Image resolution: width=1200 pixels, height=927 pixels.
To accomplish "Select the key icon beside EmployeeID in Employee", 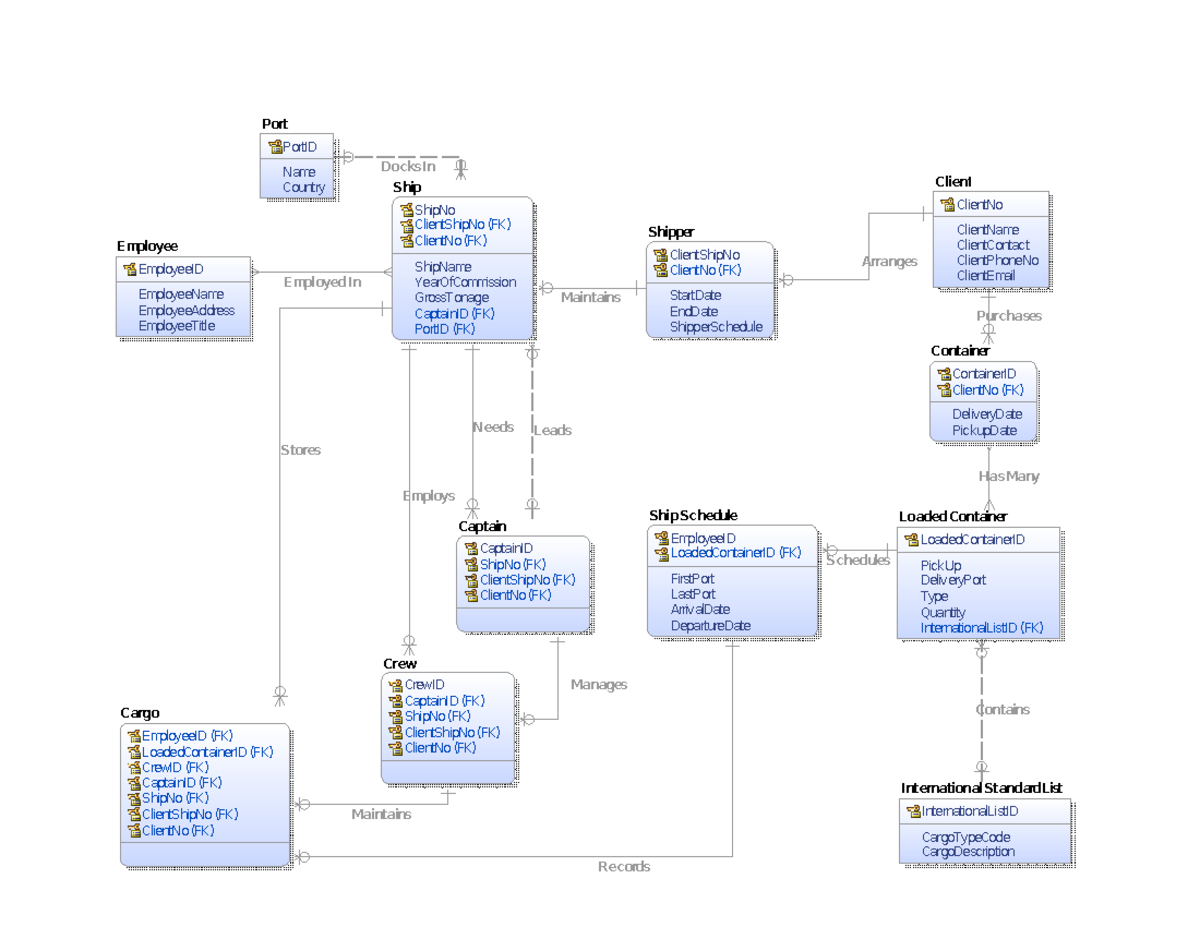I will [x=129, y=268].
